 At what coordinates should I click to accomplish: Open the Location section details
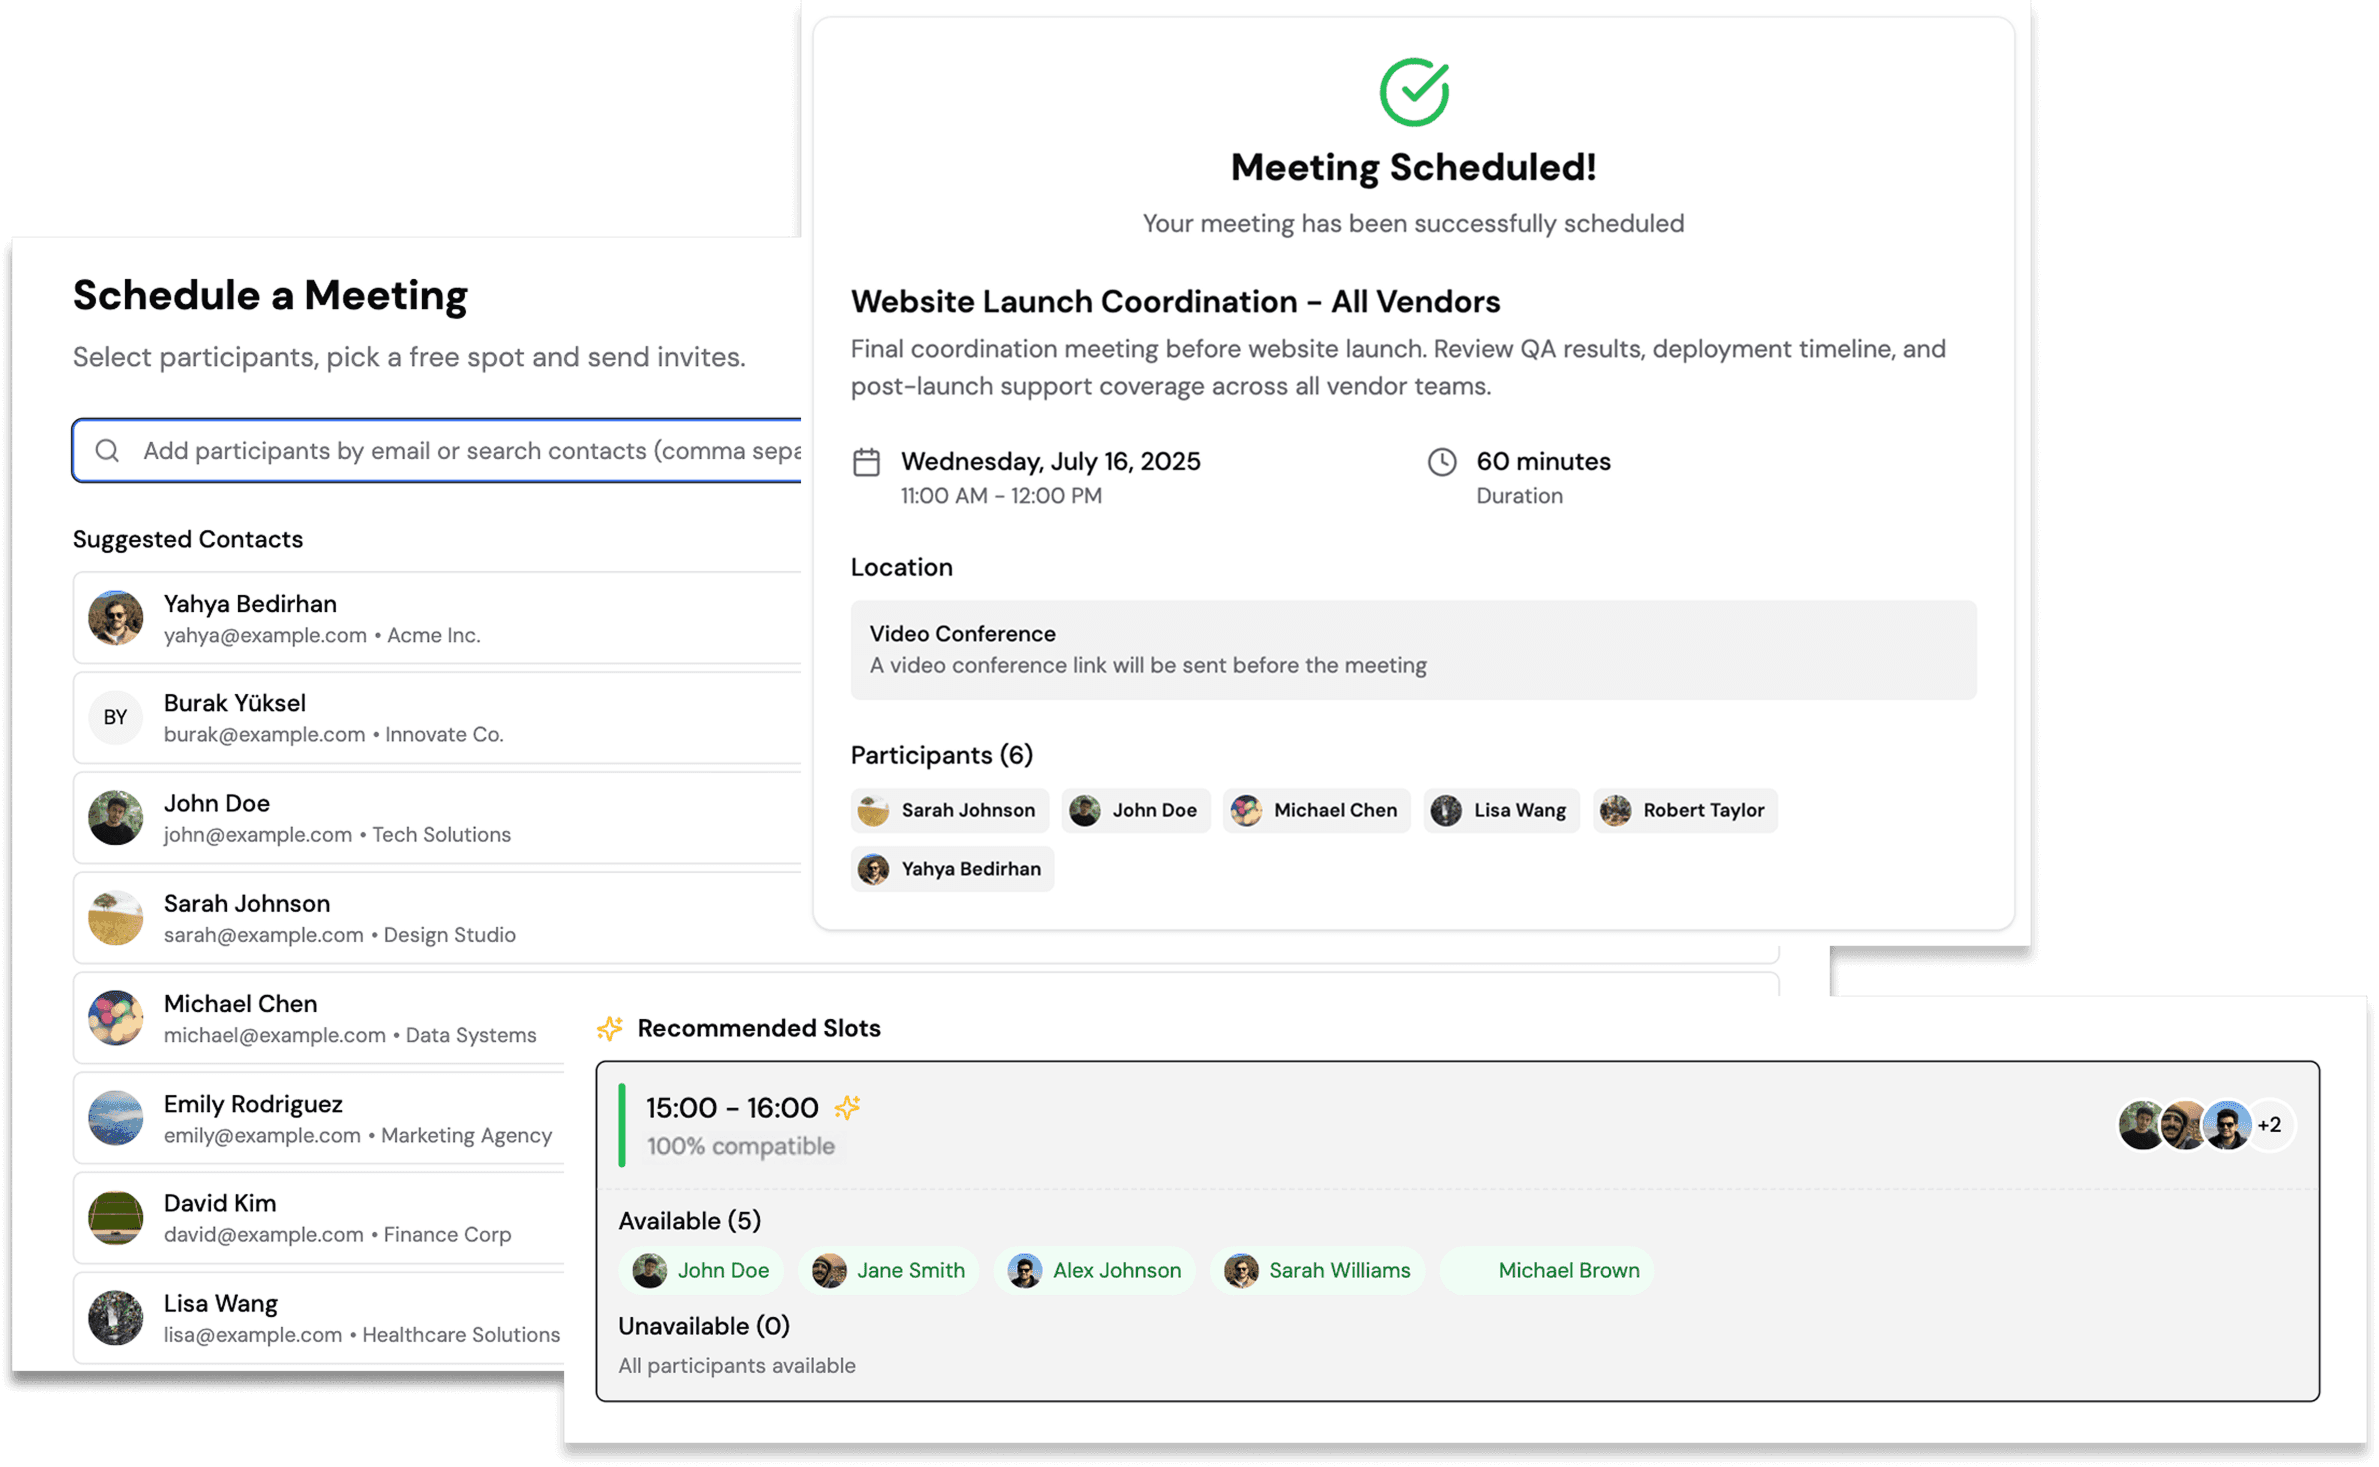[901, 567]
